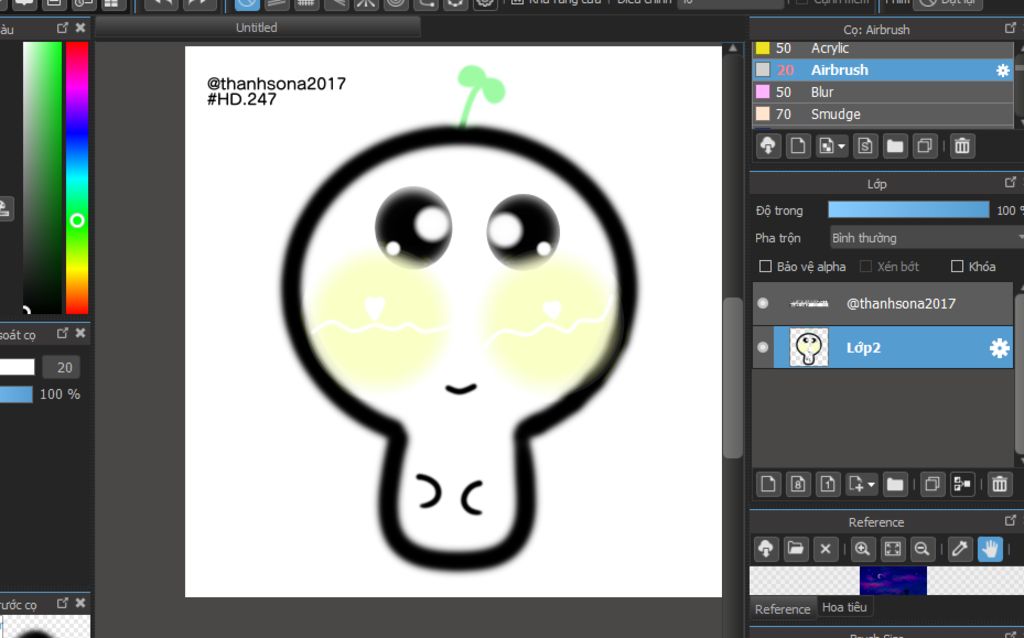Screen dimensions: 1024x638
Task: Select the Acrylic brush
Action: point(883,48)
